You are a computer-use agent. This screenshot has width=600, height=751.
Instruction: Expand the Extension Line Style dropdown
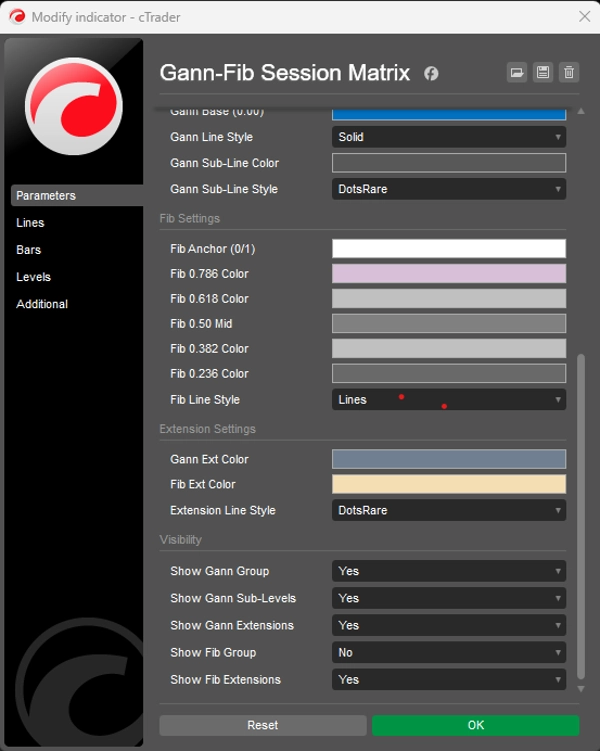point(448,510)
